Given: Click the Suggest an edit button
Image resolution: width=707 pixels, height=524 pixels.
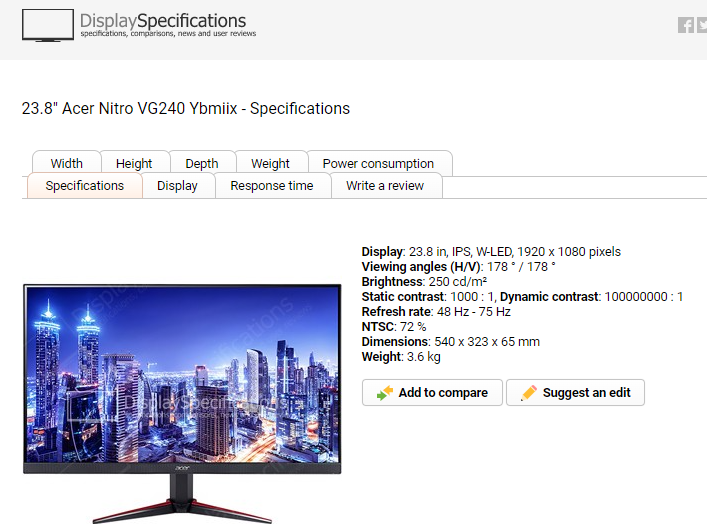Looking at the screenshot, I should (x=575, y=393).
